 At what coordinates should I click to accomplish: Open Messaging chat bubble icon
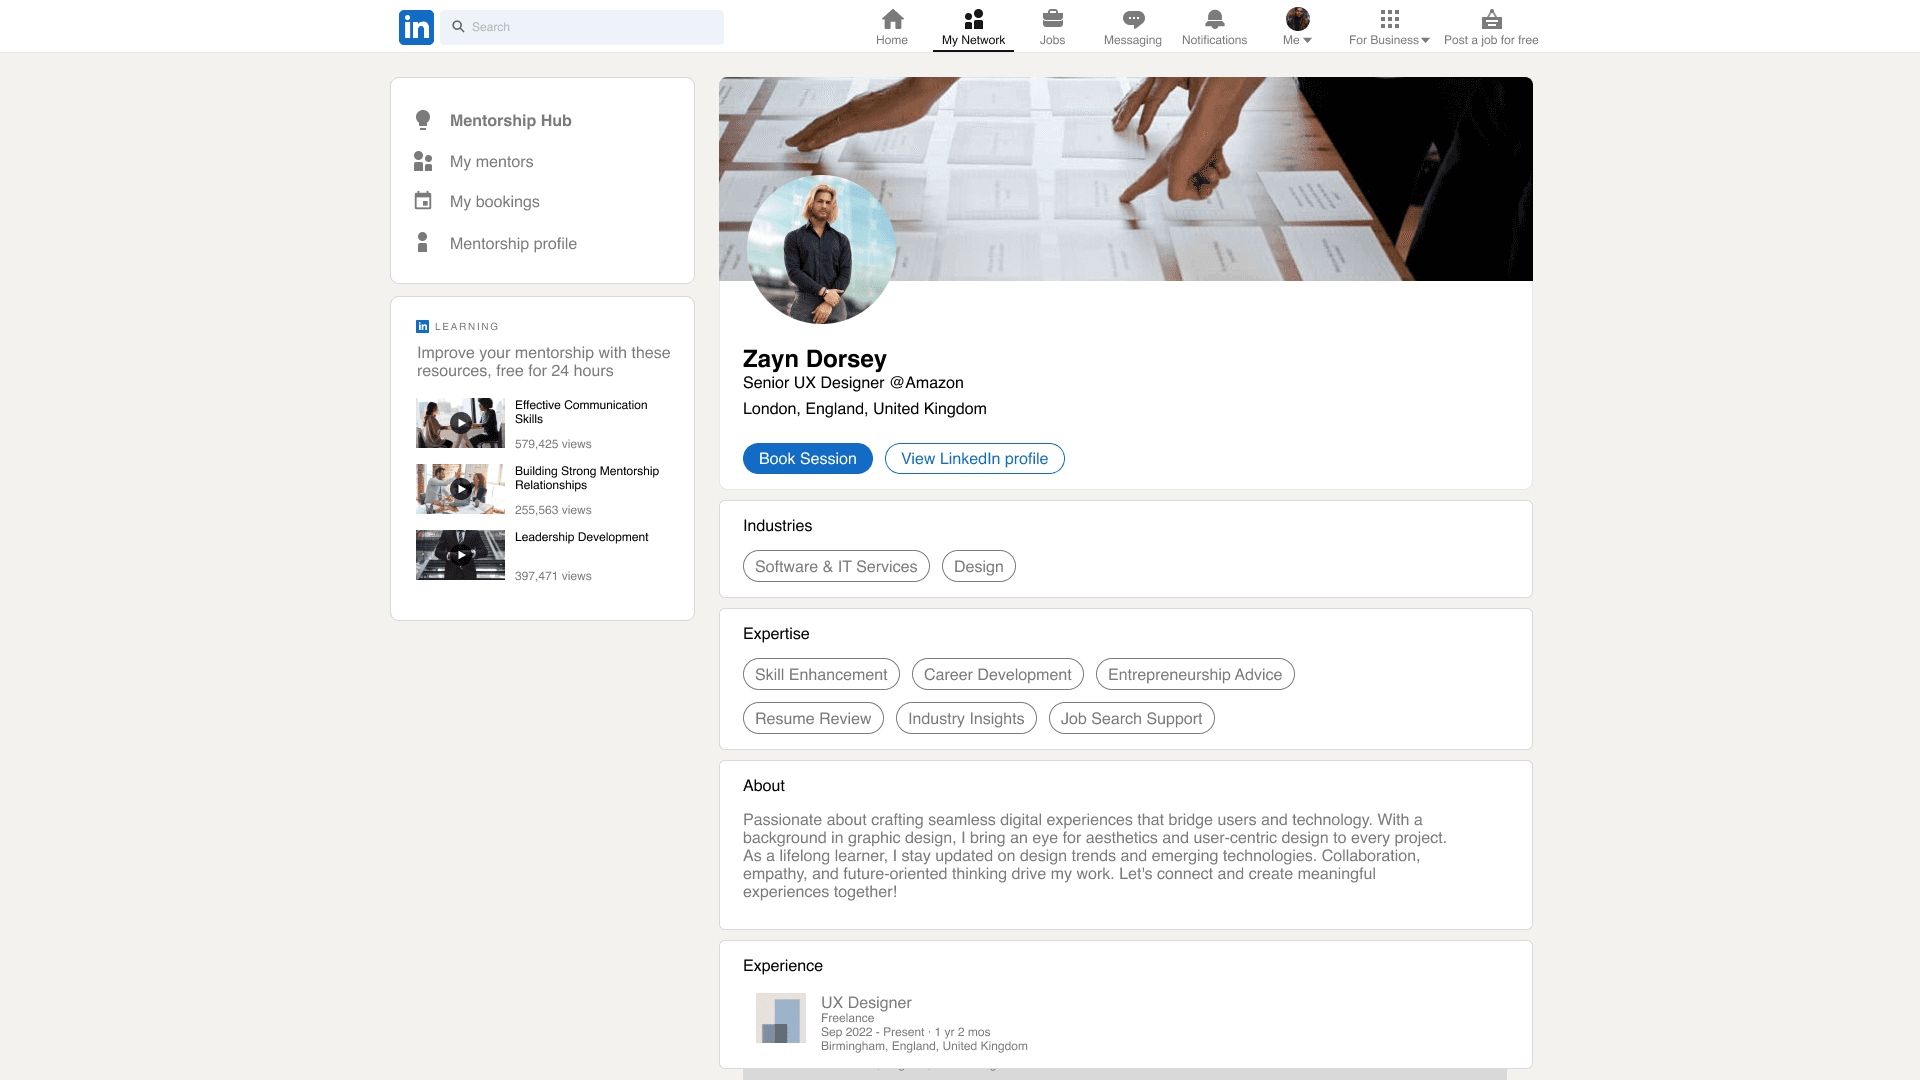(1132, 19)
